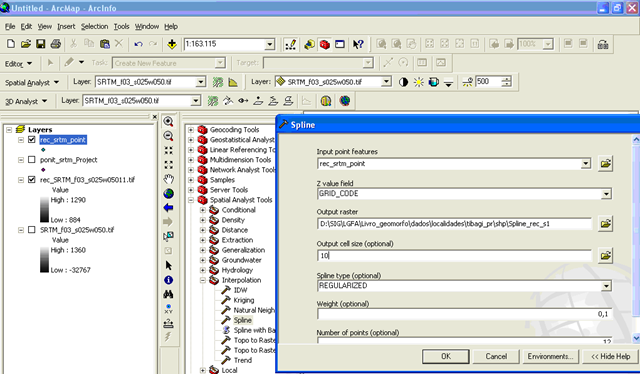Select the Select Elements arrow tool
The image size is (640, 374).
point(168,265)
